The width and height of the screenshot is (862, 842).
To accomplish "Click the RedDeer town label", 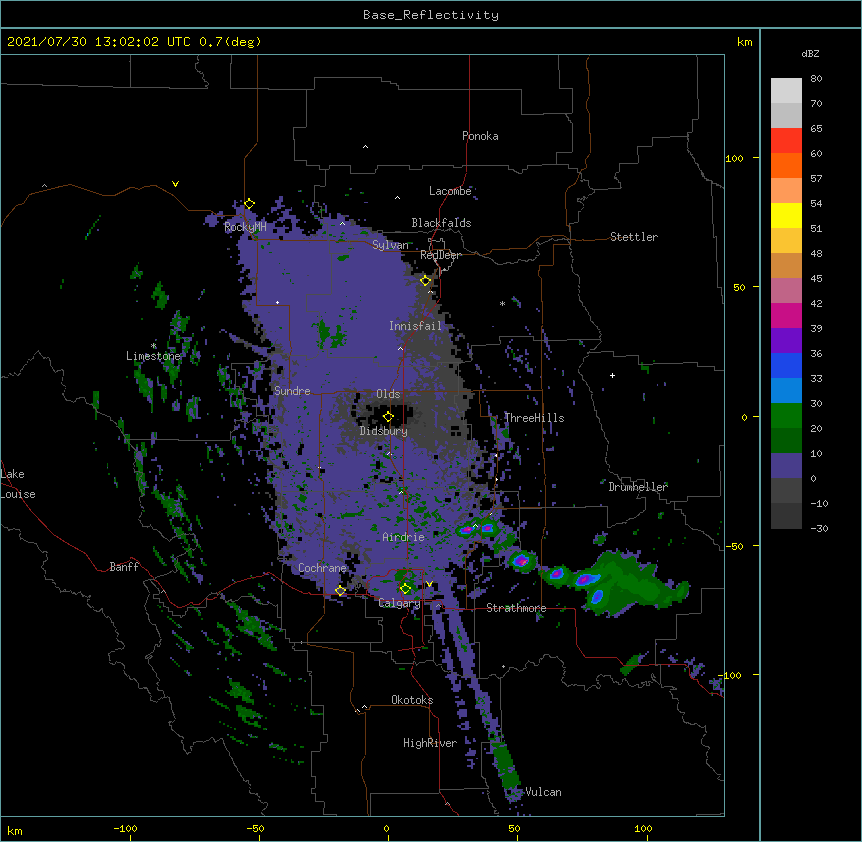I will [x=440, y=255].
